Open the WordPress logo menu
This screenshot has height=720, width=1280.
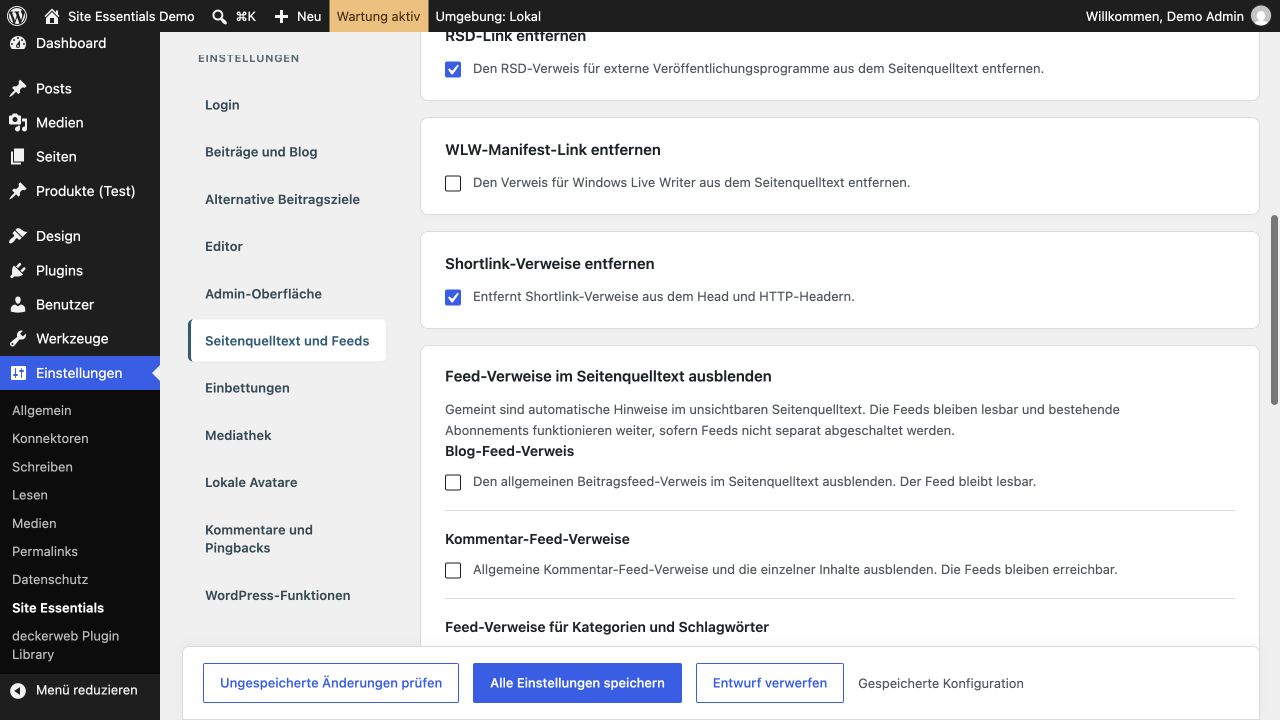coord(16,16)
